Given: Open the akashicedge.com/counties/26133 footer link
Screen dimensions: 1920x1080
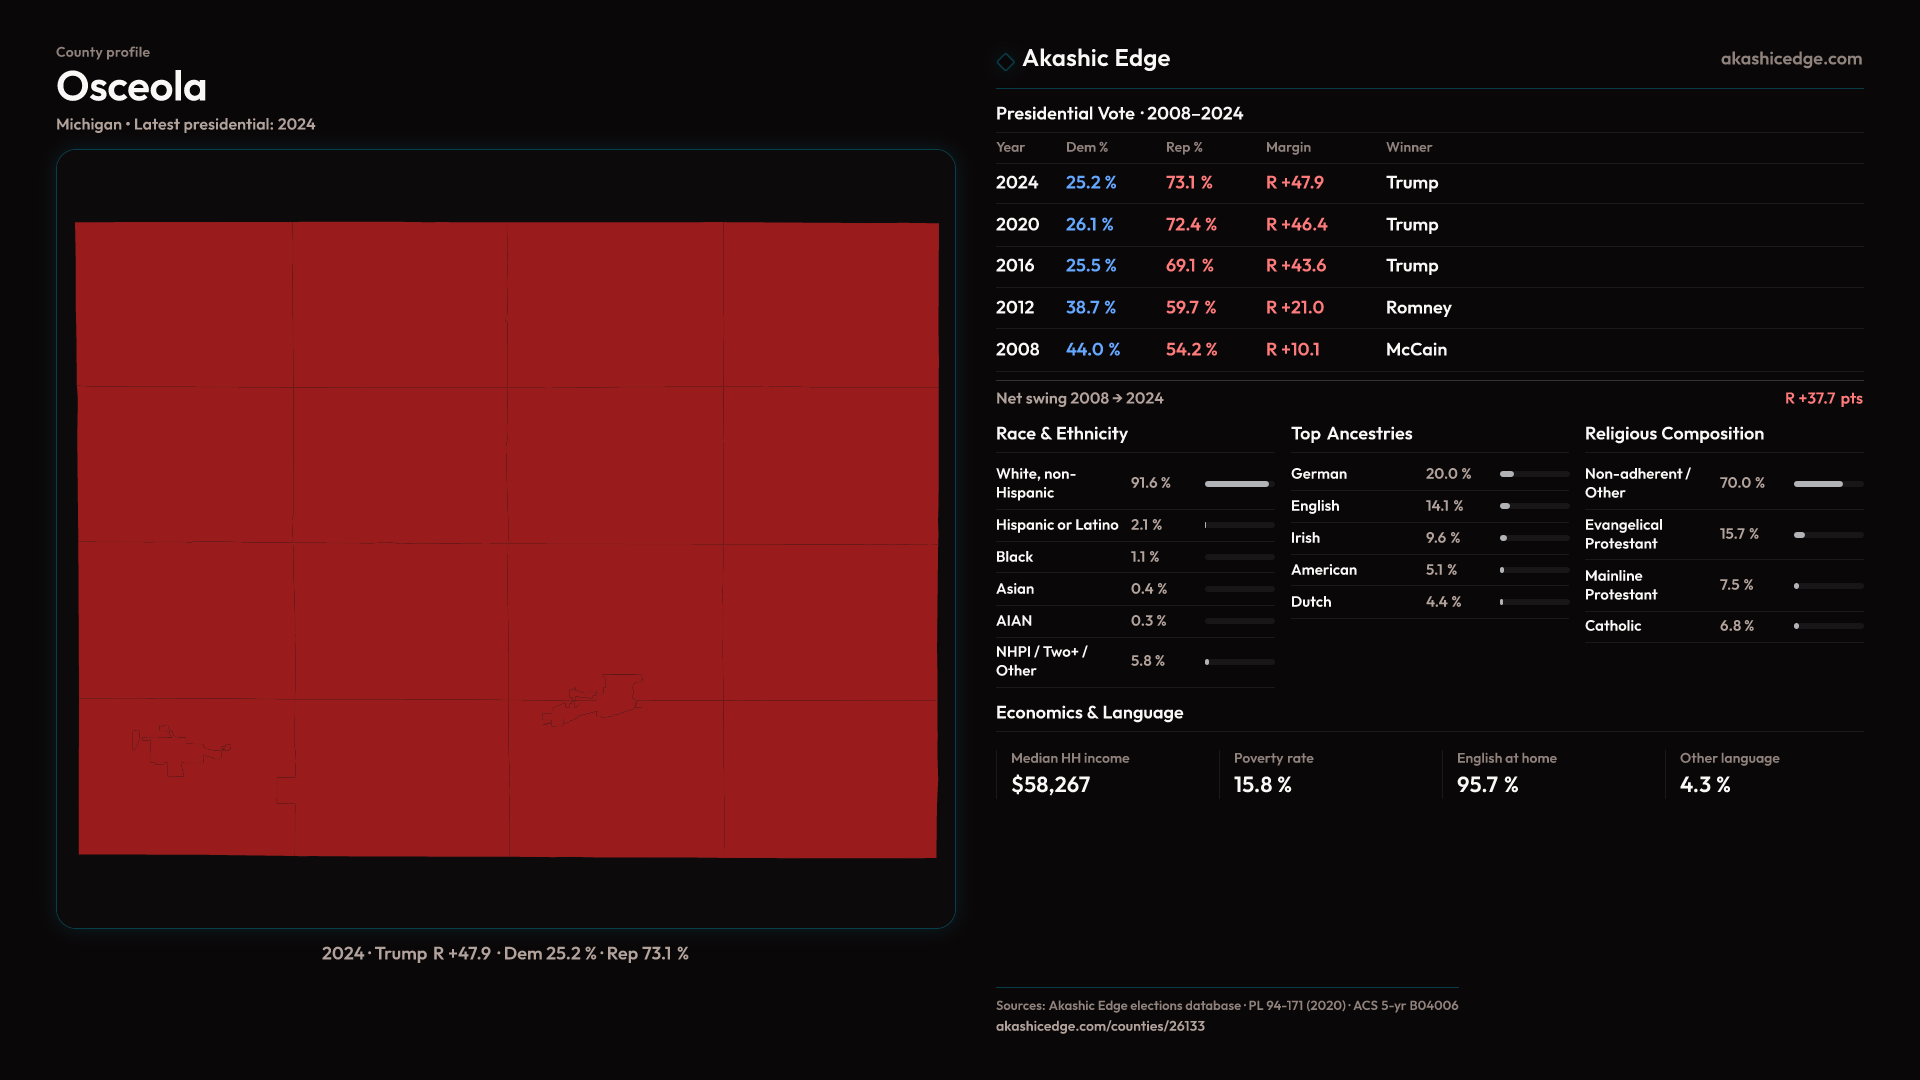Looking at the screenshot, I should point(1099,1026).
